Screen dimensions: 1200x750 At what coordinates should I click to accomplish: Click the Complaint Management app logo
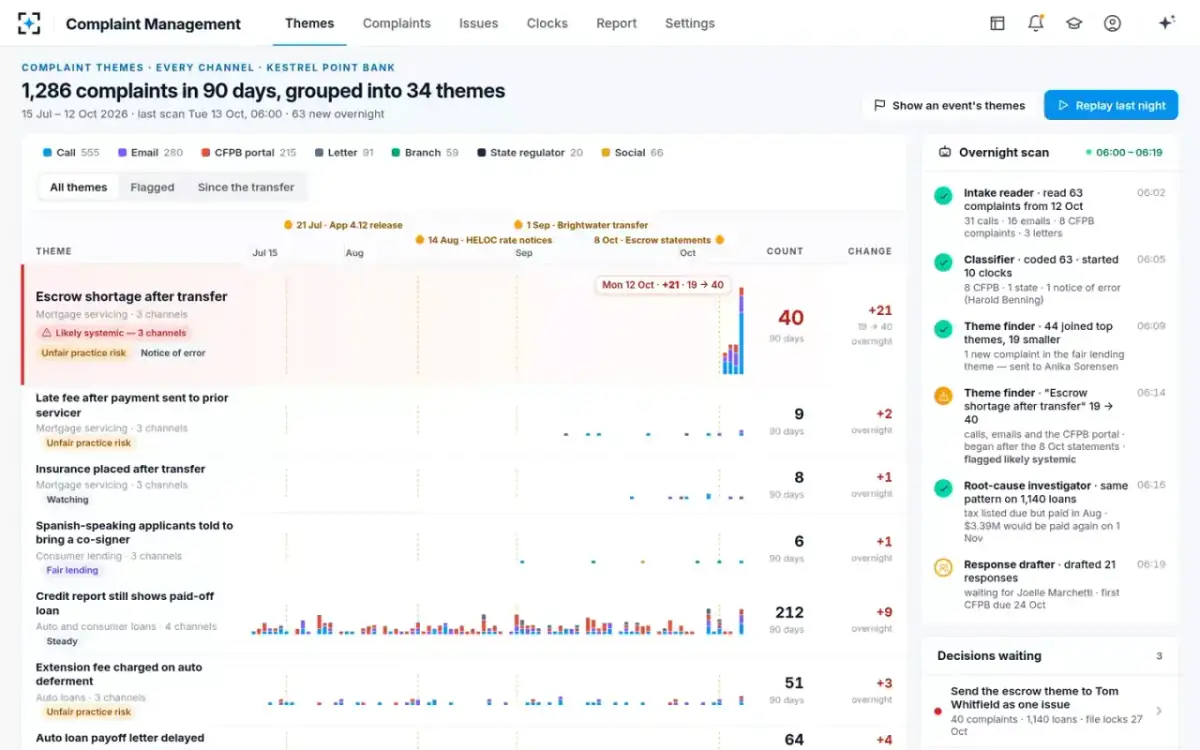[30, 23]
